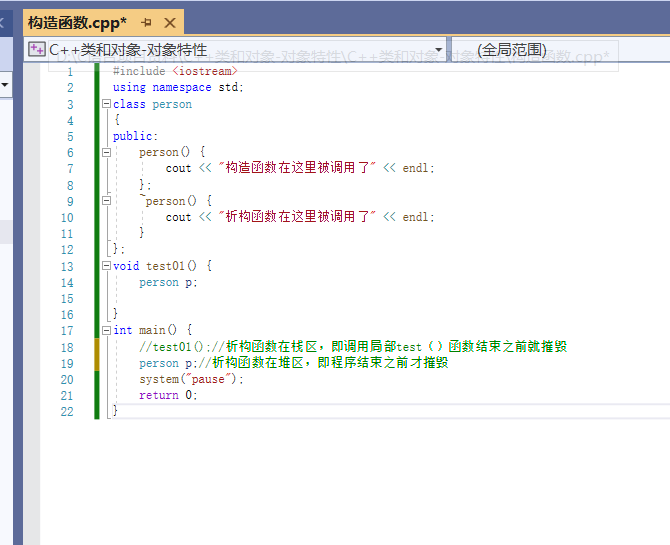670x545 pixels.
Task: Click the return 0; statement
Action: (168, 395)
